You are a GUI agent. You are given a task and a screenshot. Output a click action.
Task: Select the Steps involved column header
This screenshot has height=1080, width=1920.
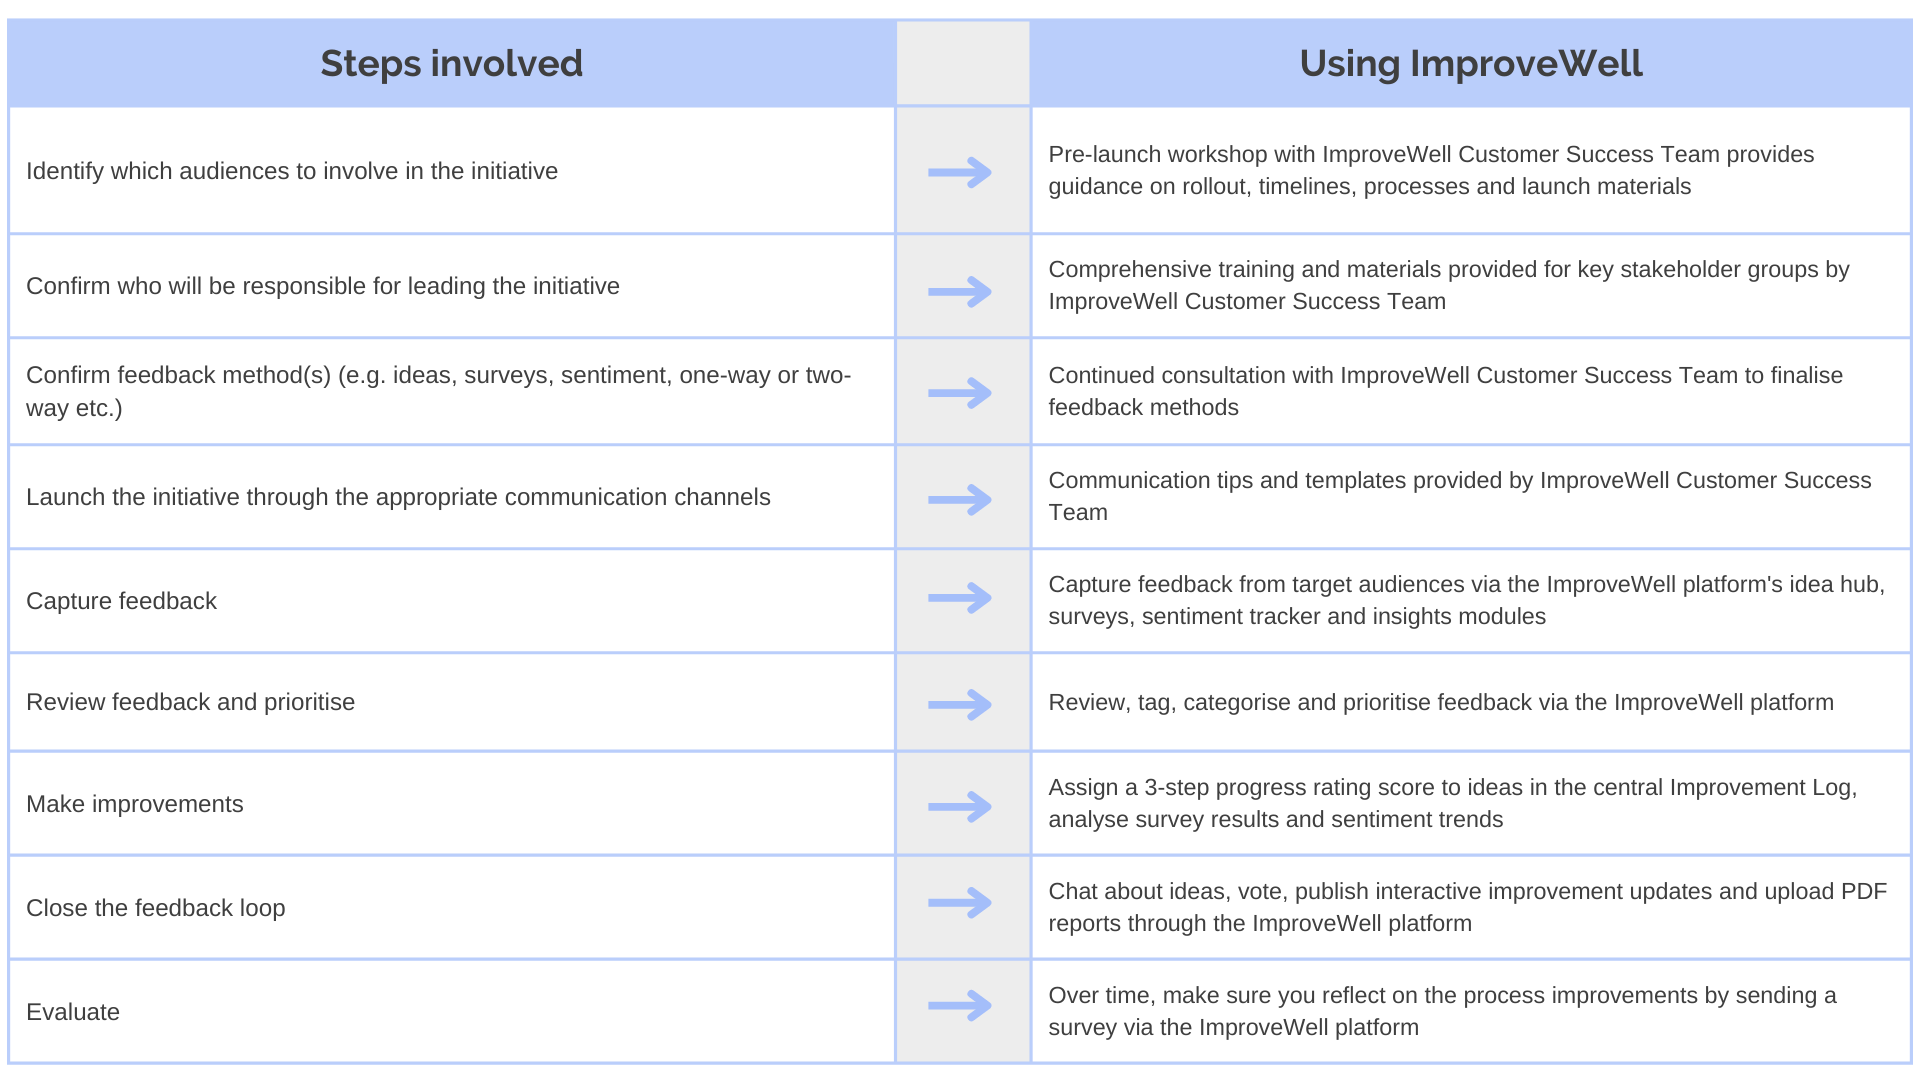tap(451, 63)
